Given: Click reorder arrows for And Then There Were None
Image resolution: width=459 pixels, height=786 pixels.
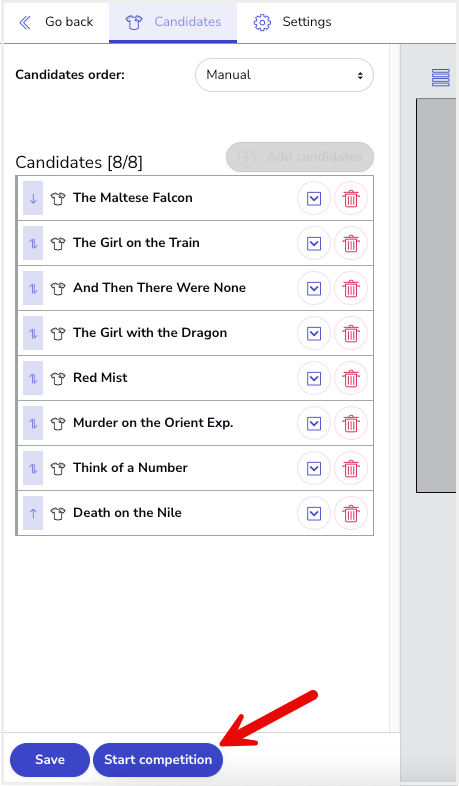Looking at the screenshot, I should tap(33, 288).
